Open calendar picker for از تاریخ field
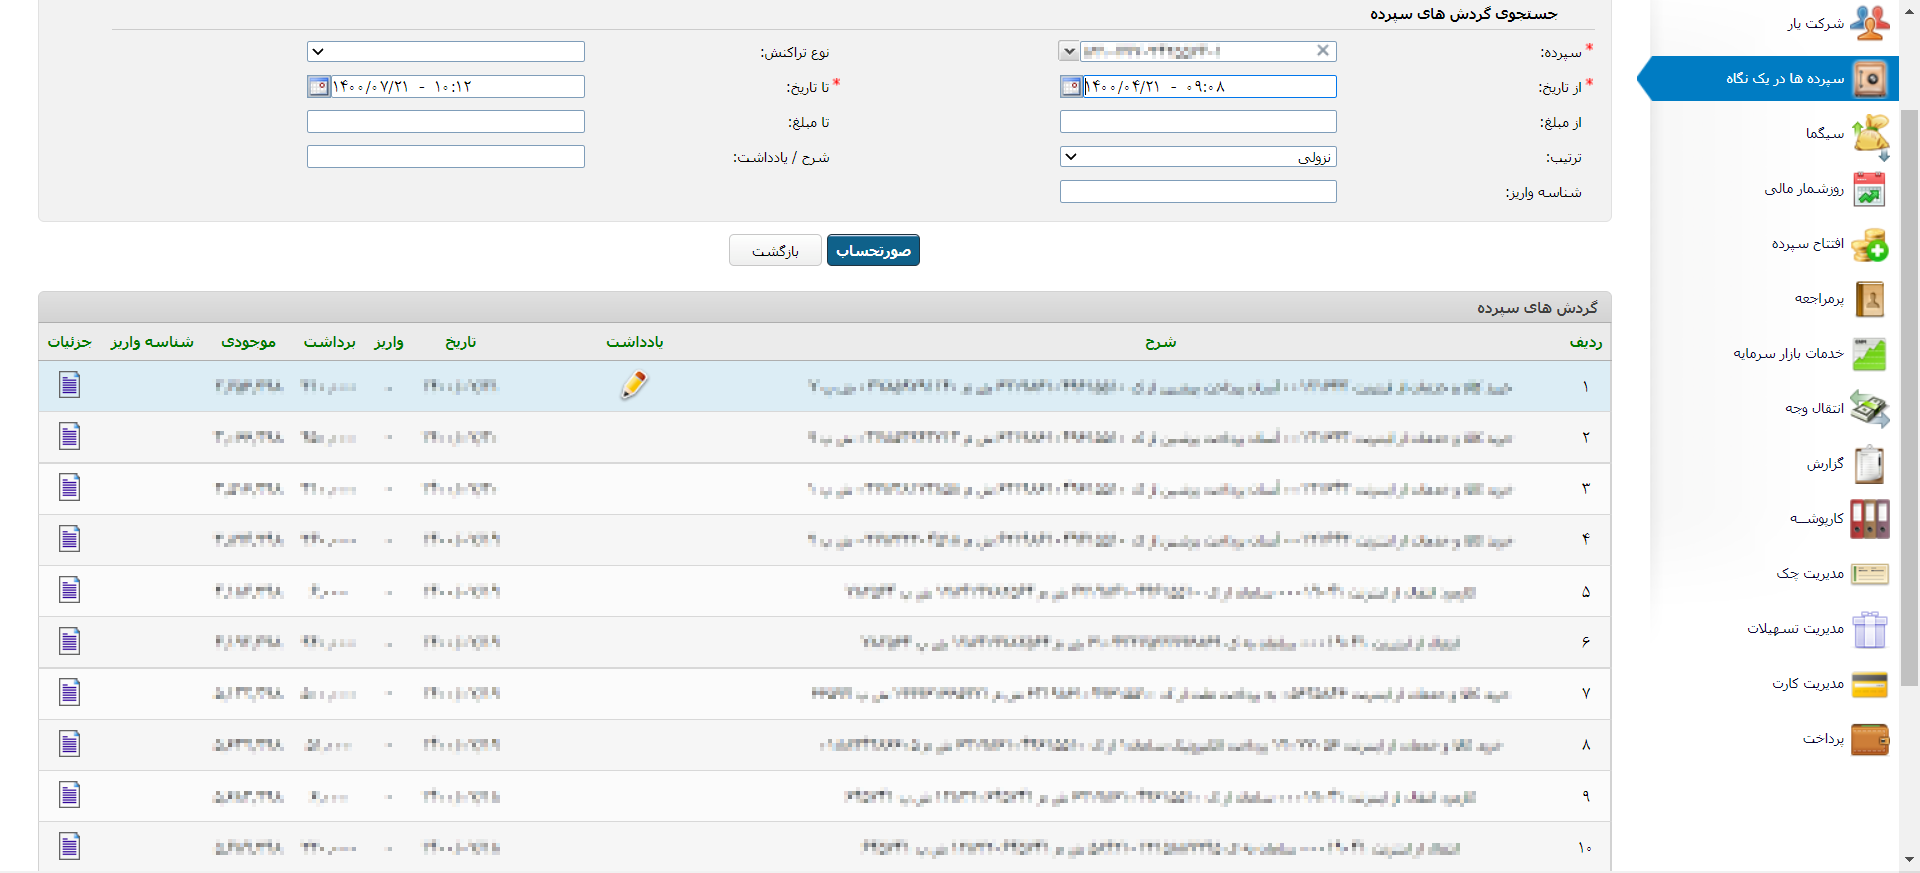 pyautogui.click(x=1071, y=87)
